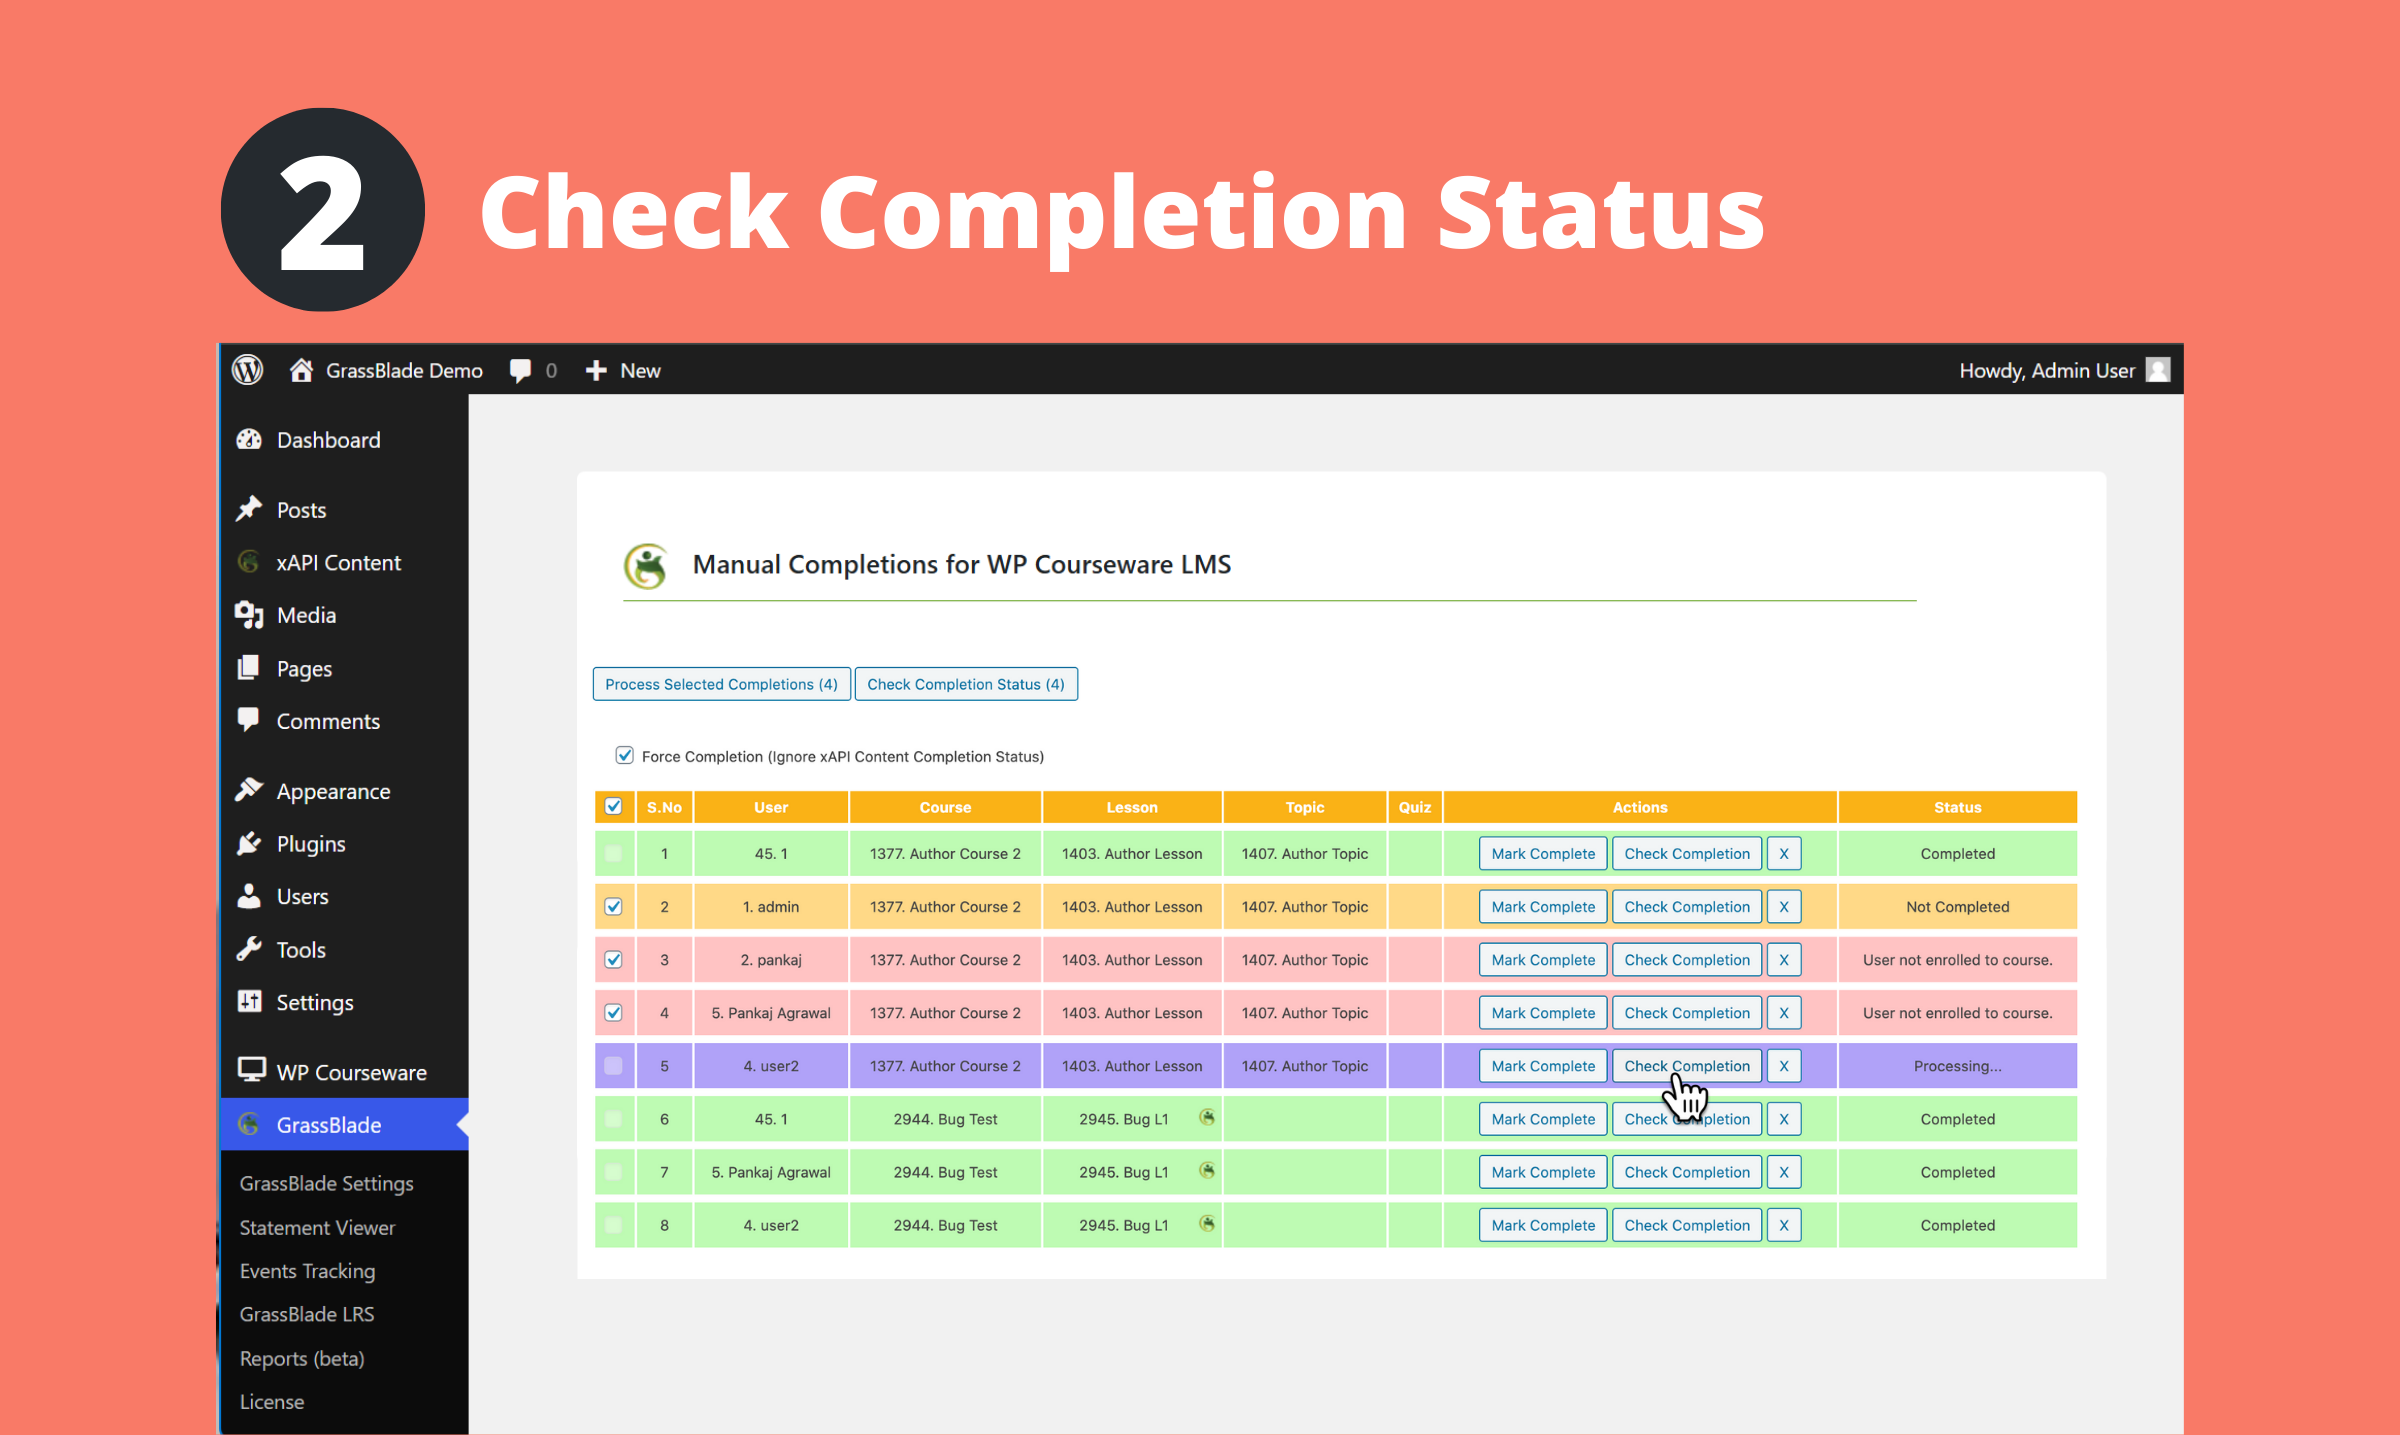The width and height of the screenshot is (2400, 1435).
Task: Click the X button in row 5
Action: click(x=1783, y=1066)
